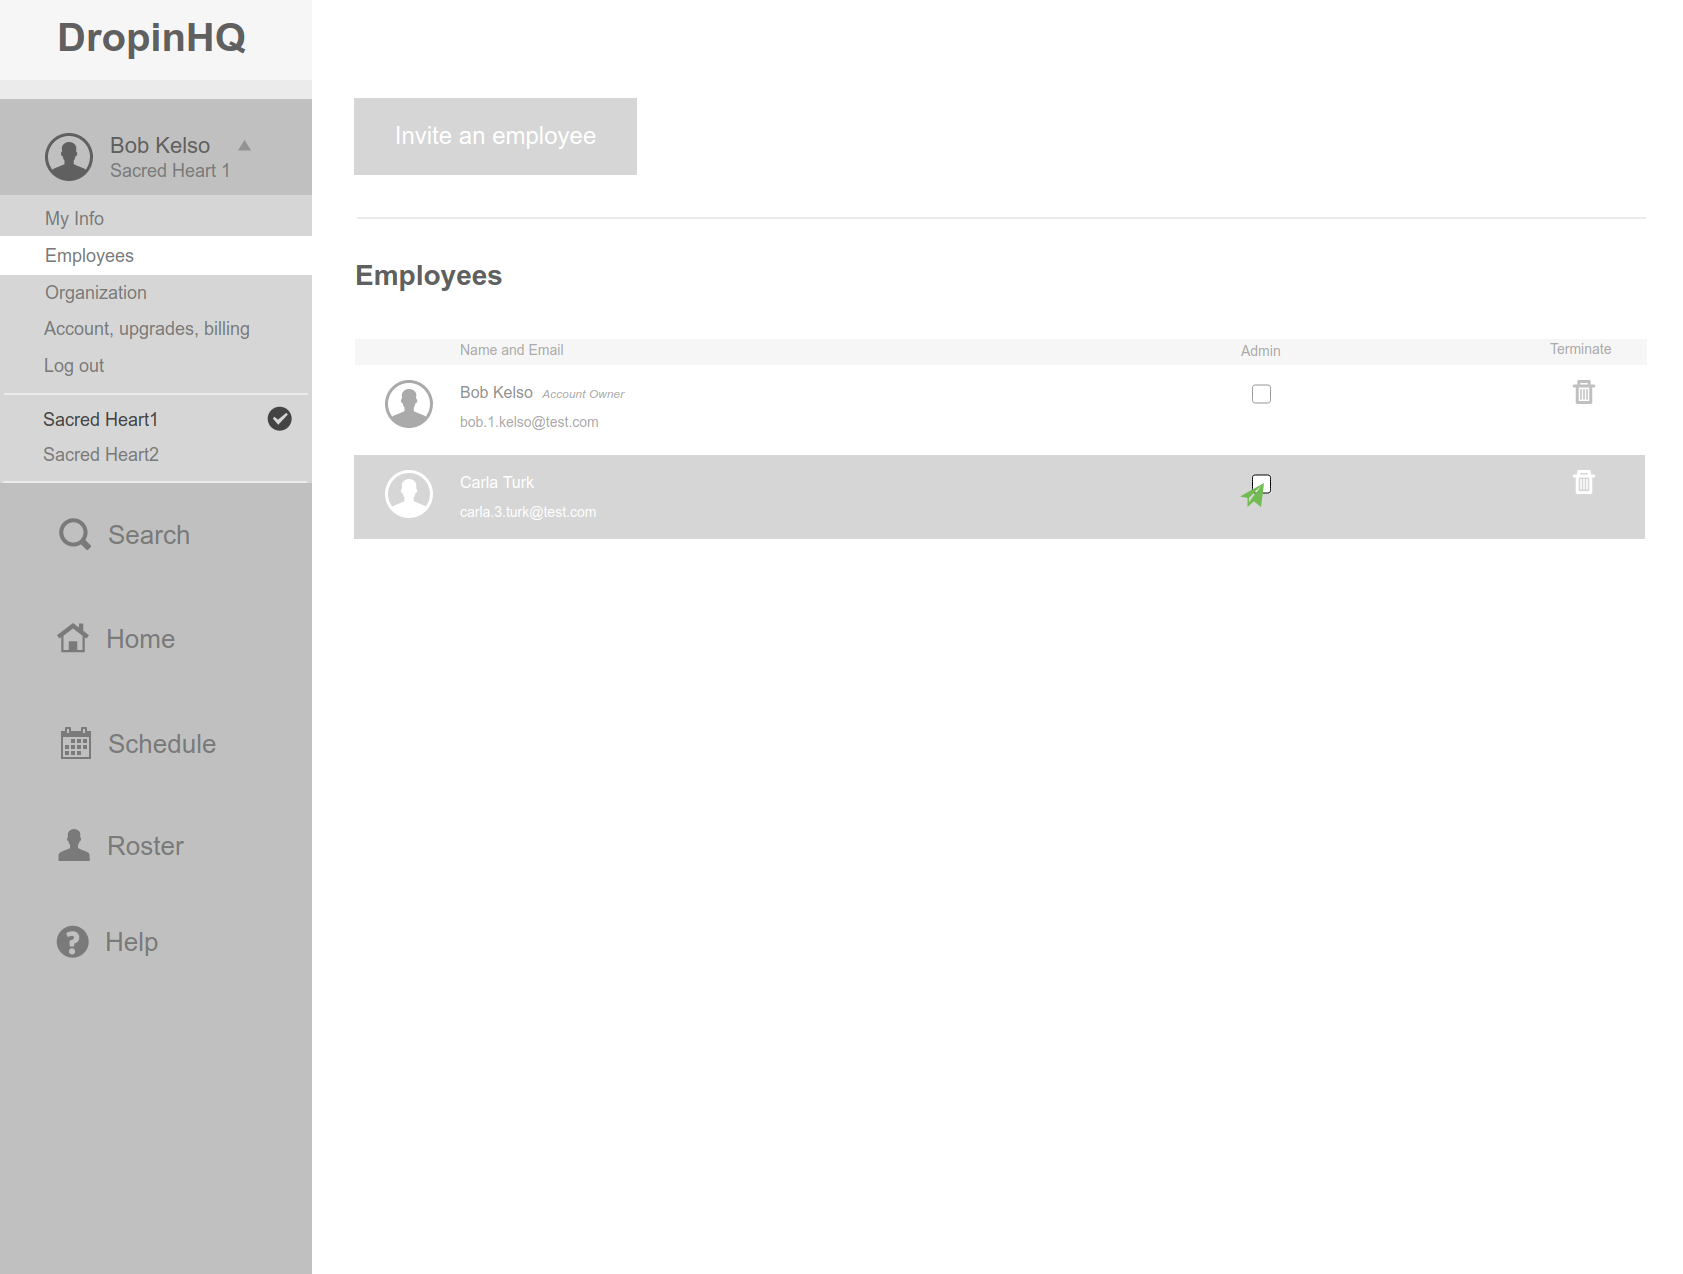Toggle Admin checkbox for Bob Kelso
This screenshot has height=1274, width=1683.
tap(1261, 394)
